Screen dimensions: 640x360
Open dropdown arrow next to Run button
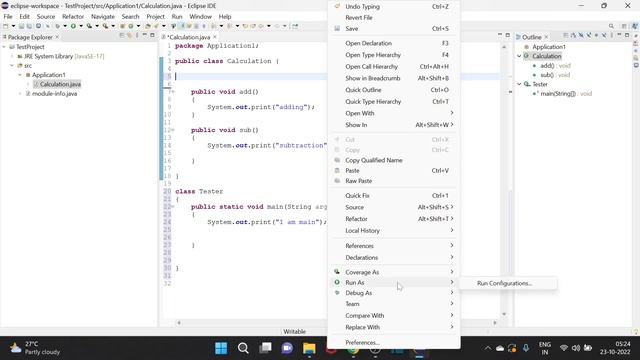click(x=80, y=26)
